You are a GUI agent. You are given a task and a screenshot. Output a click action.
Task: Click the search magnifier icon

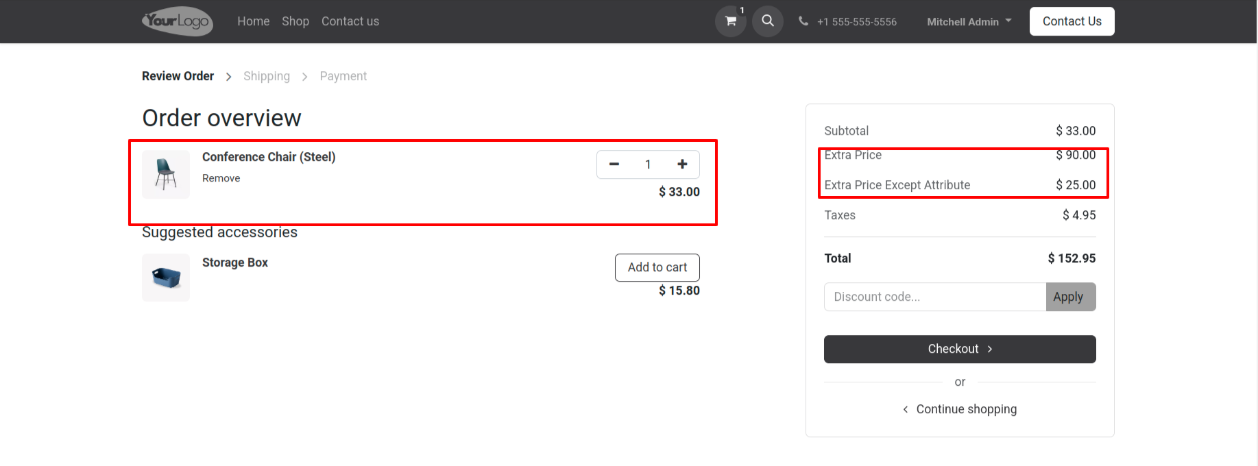click(x=767, y=21)
